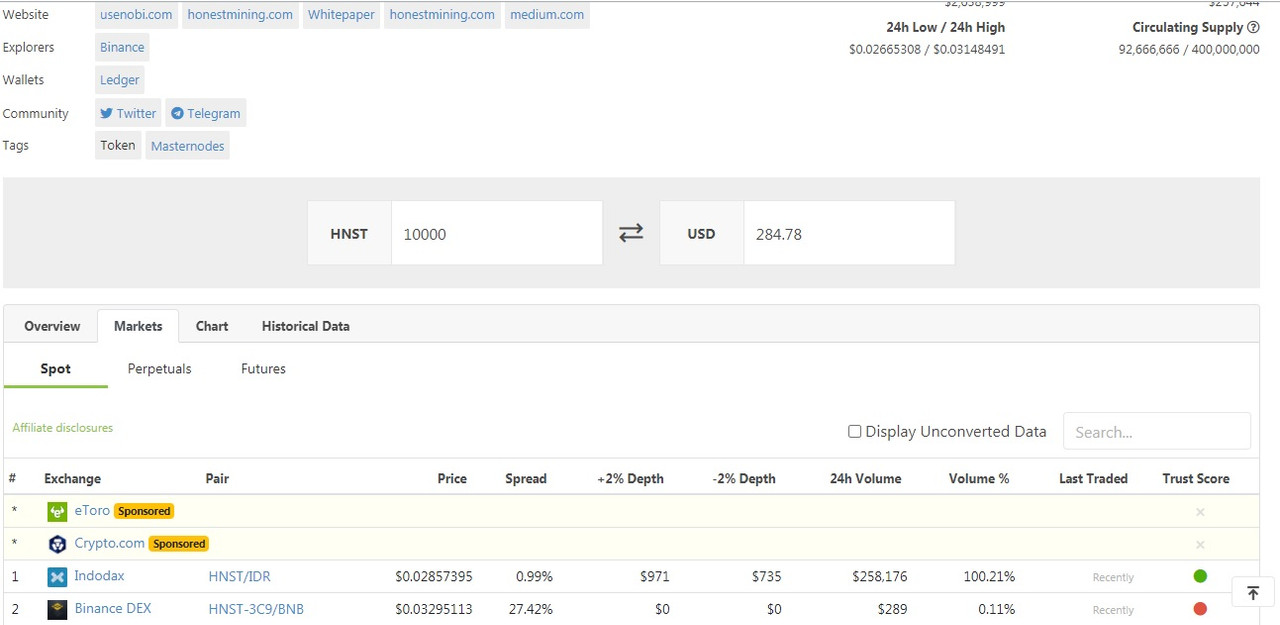
Task: Sort table by Spread column header
Action: click(526, 478)
